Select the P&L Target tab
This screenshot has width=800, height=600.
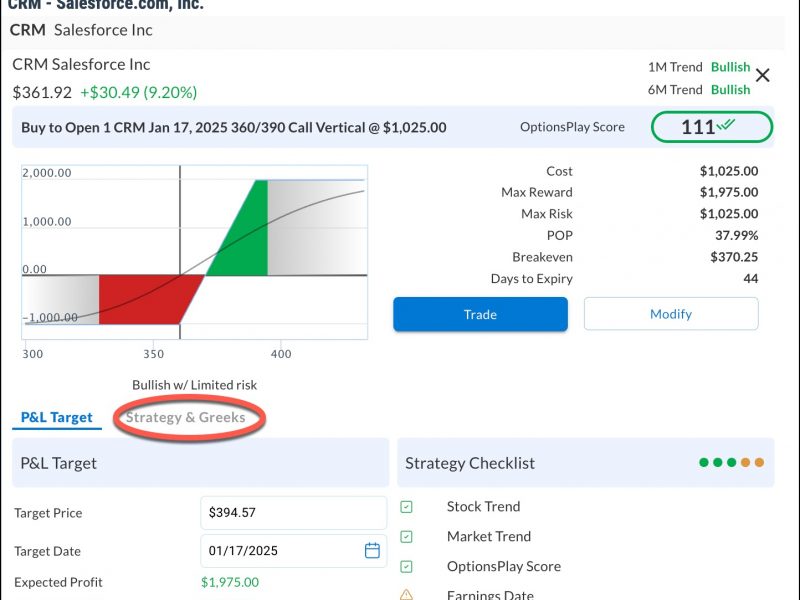(x=57, y=417)
